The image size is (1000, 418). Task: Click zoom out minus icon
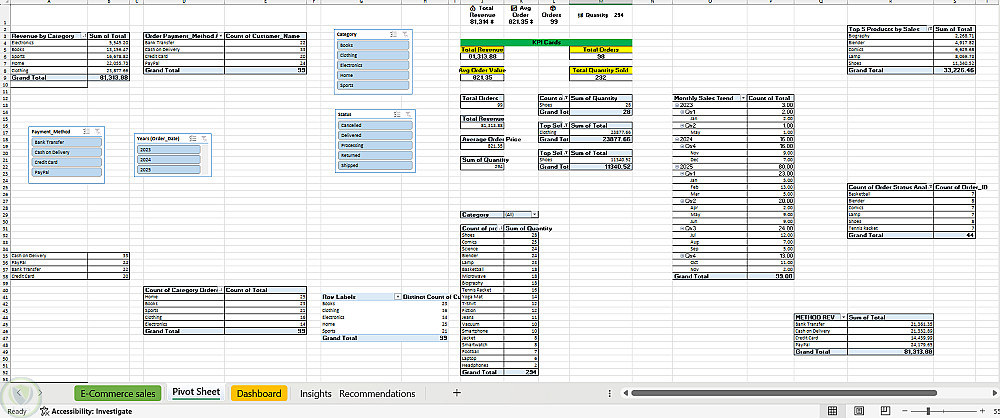tap(906, 410)
